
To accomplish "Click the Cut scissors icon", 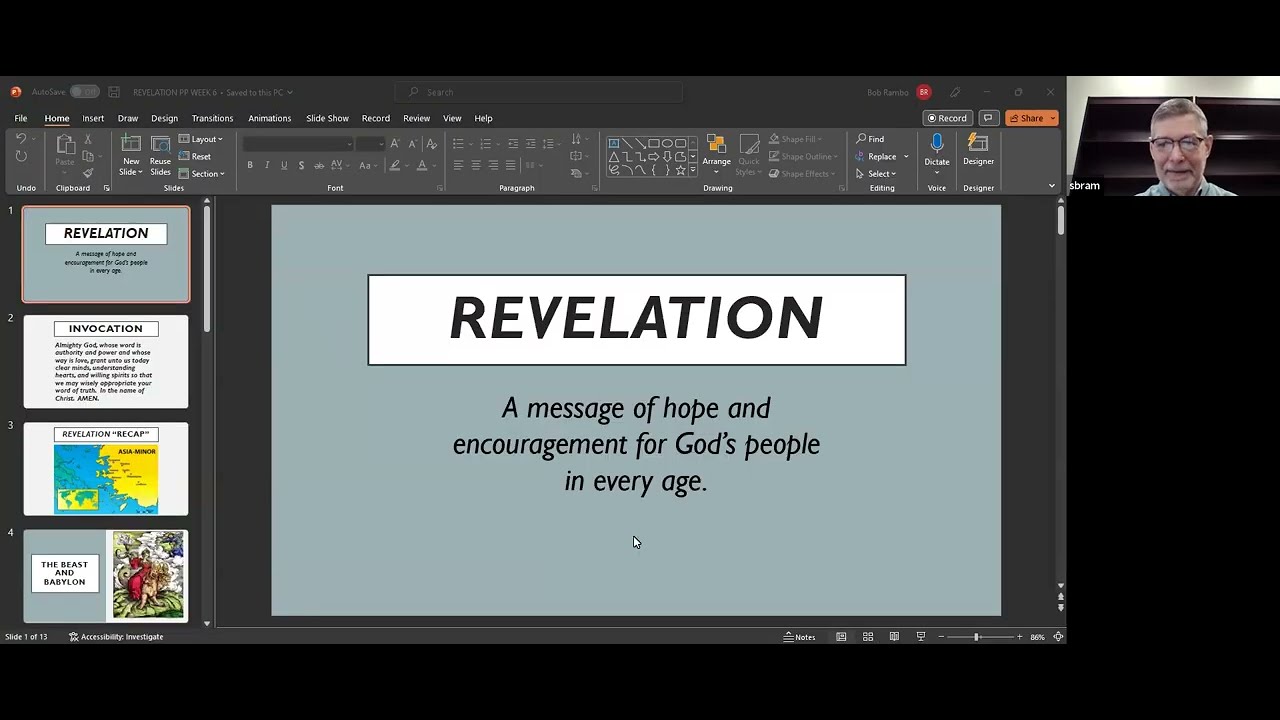I will pyautogui.click(x=88, y=139).
